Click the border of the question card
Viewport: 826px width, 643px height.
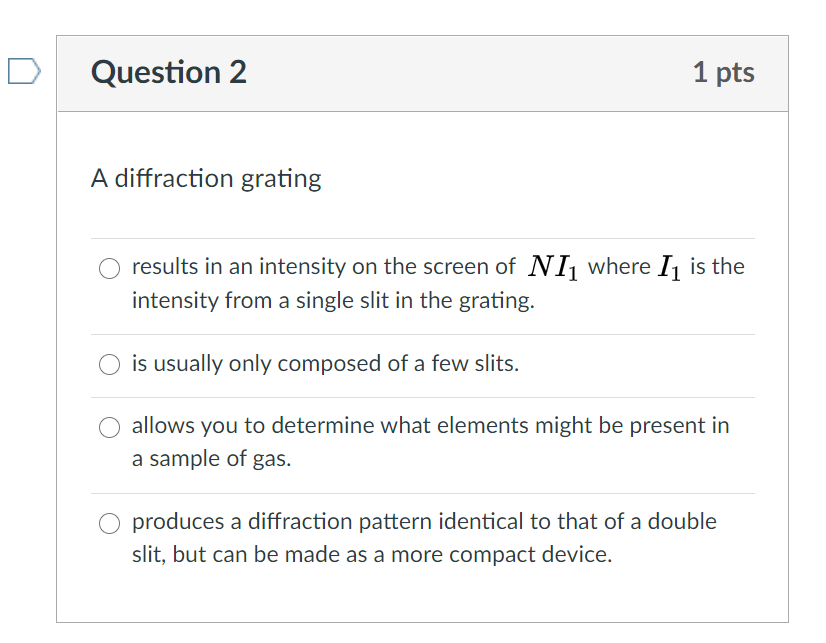coord(58,350)
